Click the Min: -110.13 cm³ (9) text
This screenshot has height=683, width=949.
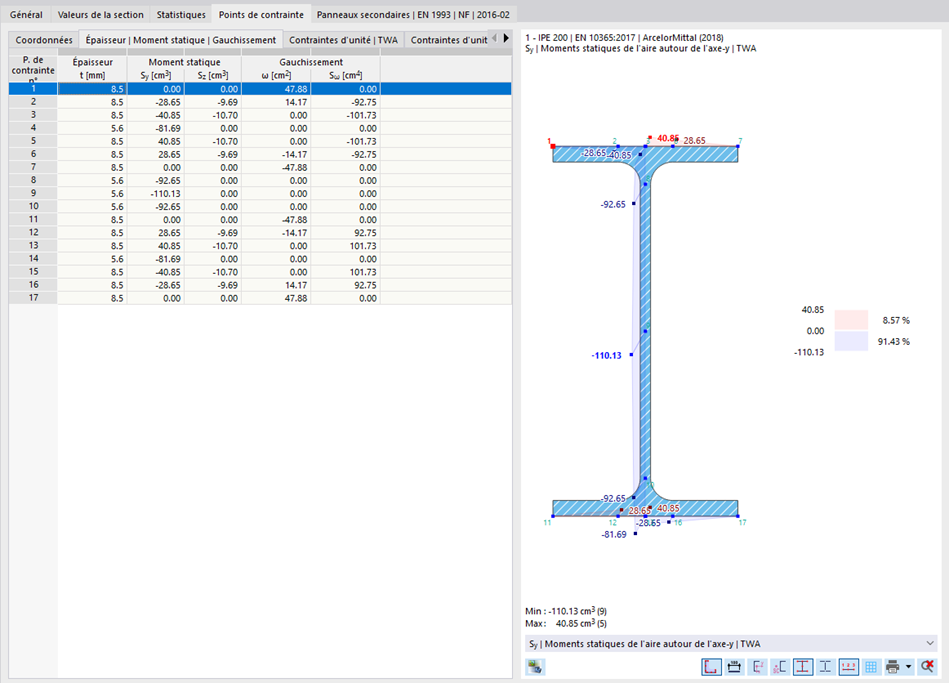pos(566,612)
